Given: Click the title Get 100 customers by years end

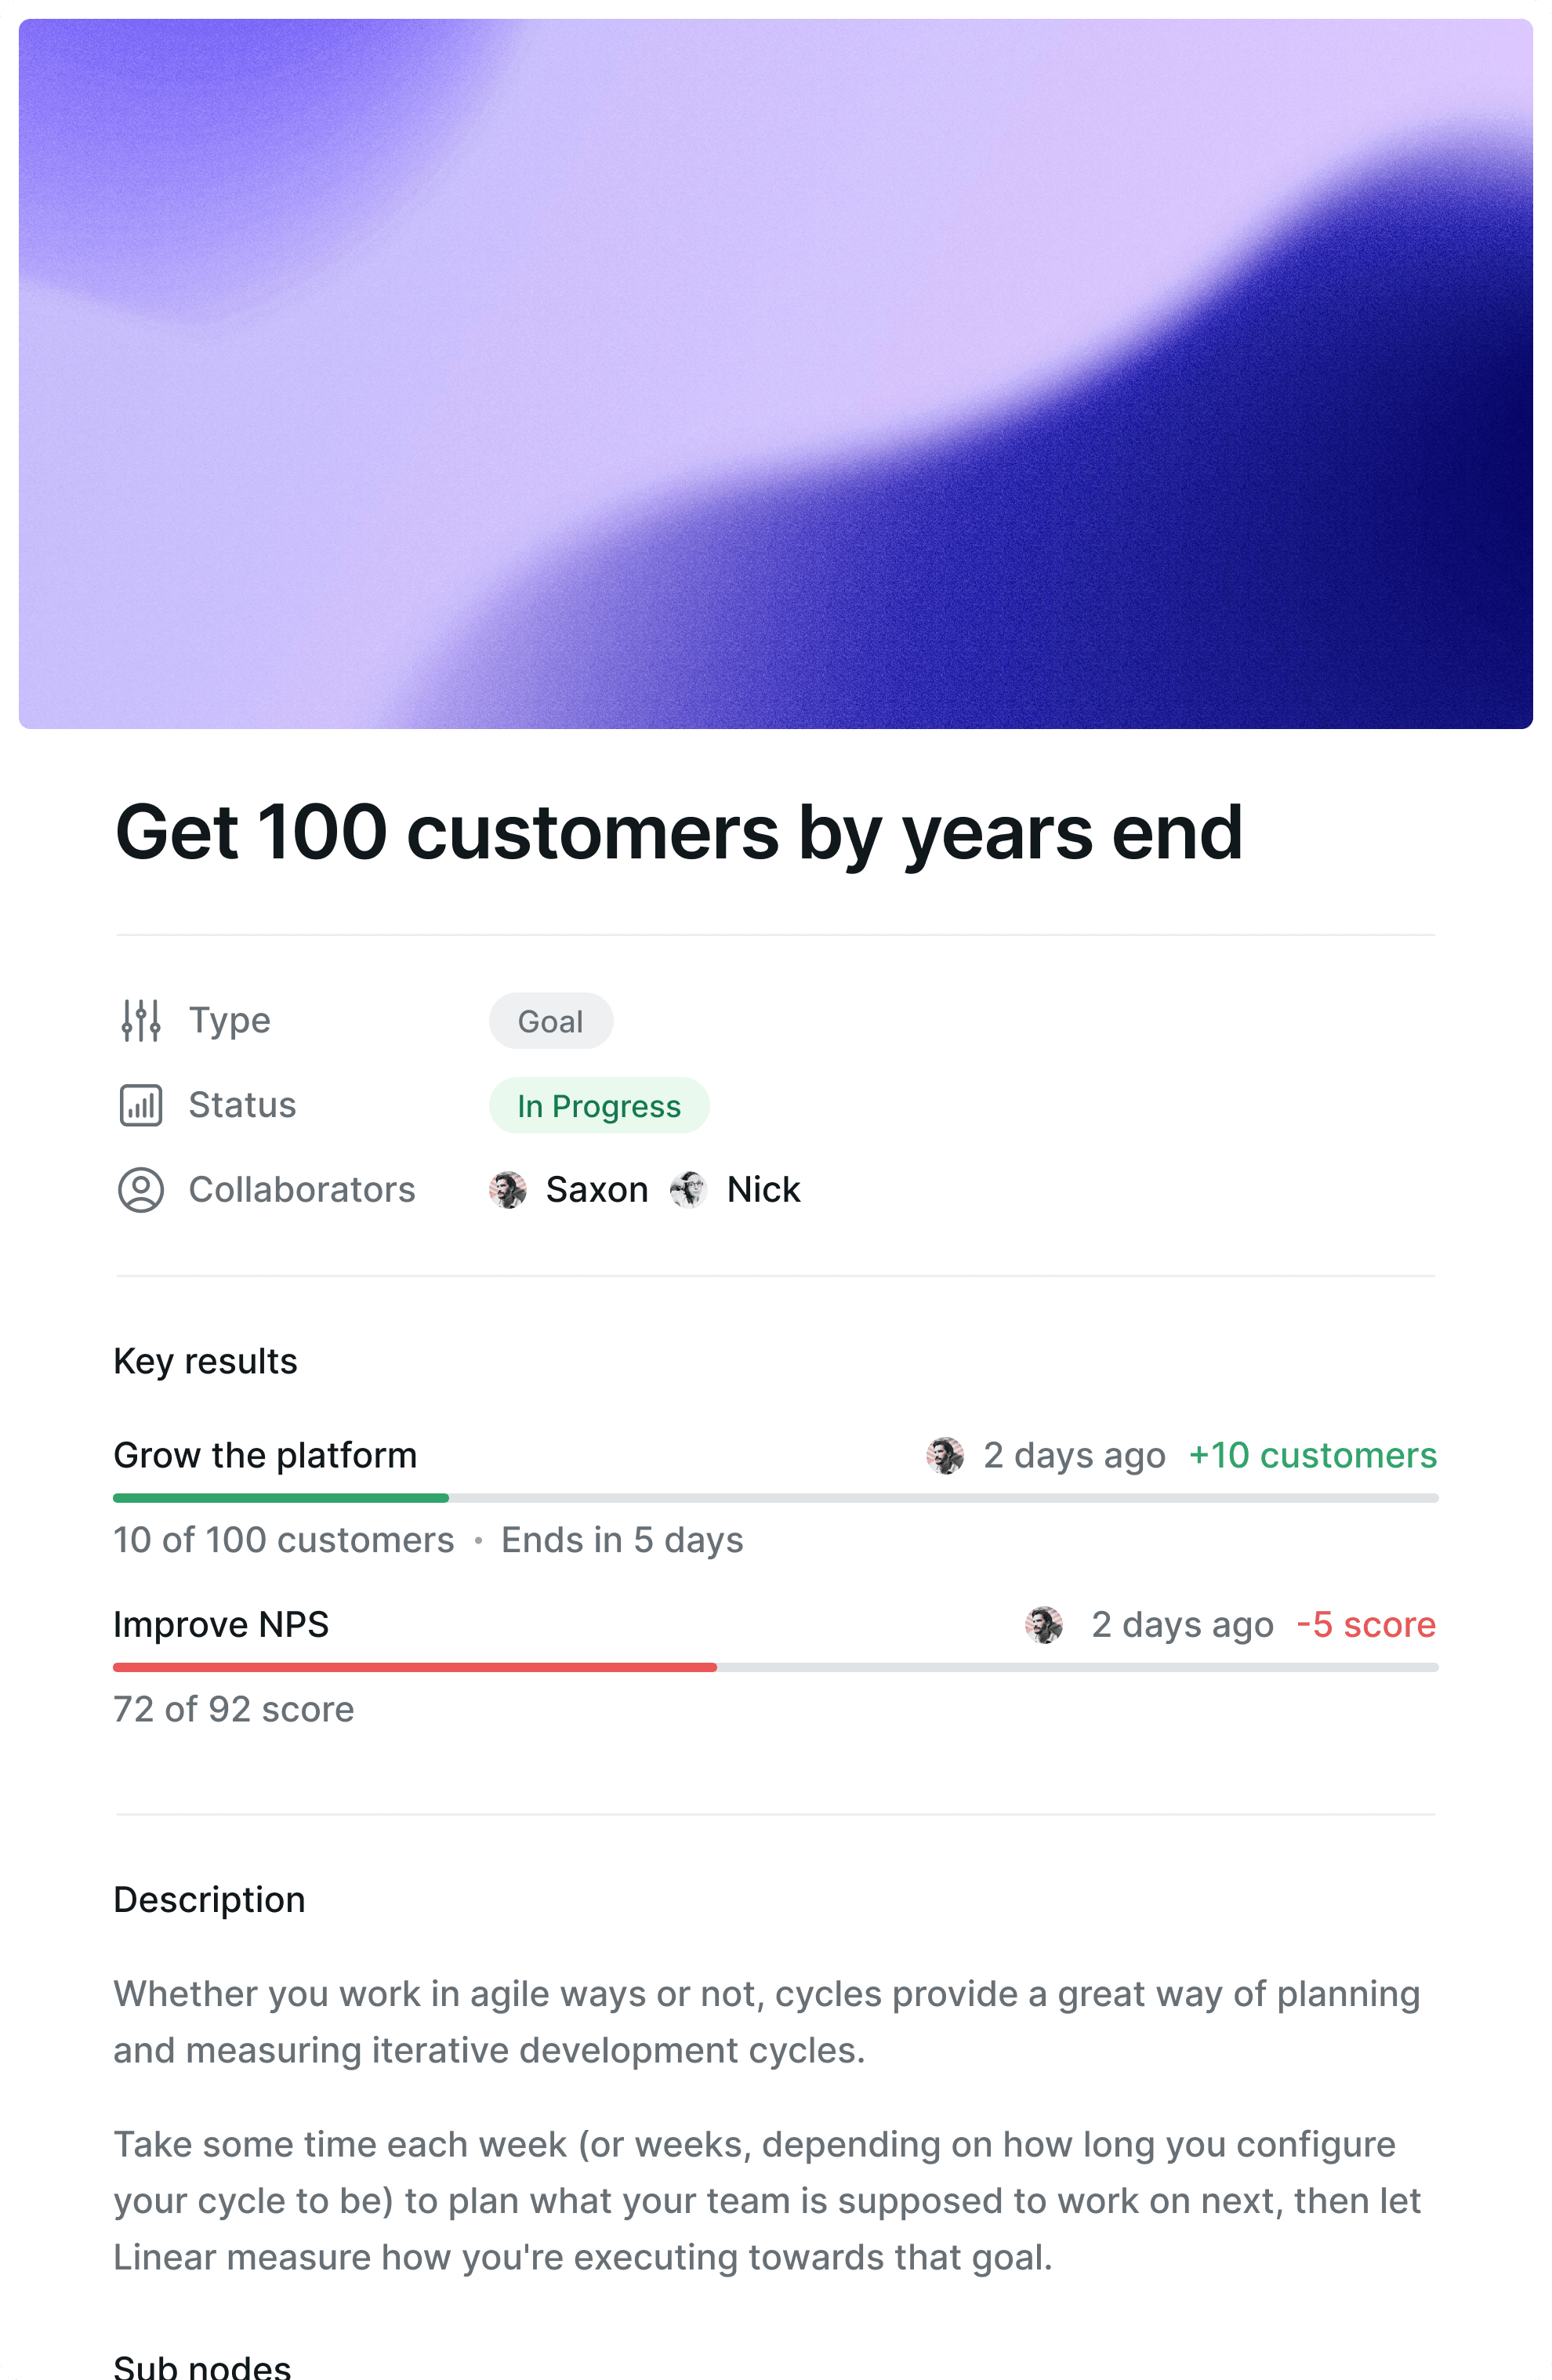Looking at the screenshot, I should pos(679,833).
